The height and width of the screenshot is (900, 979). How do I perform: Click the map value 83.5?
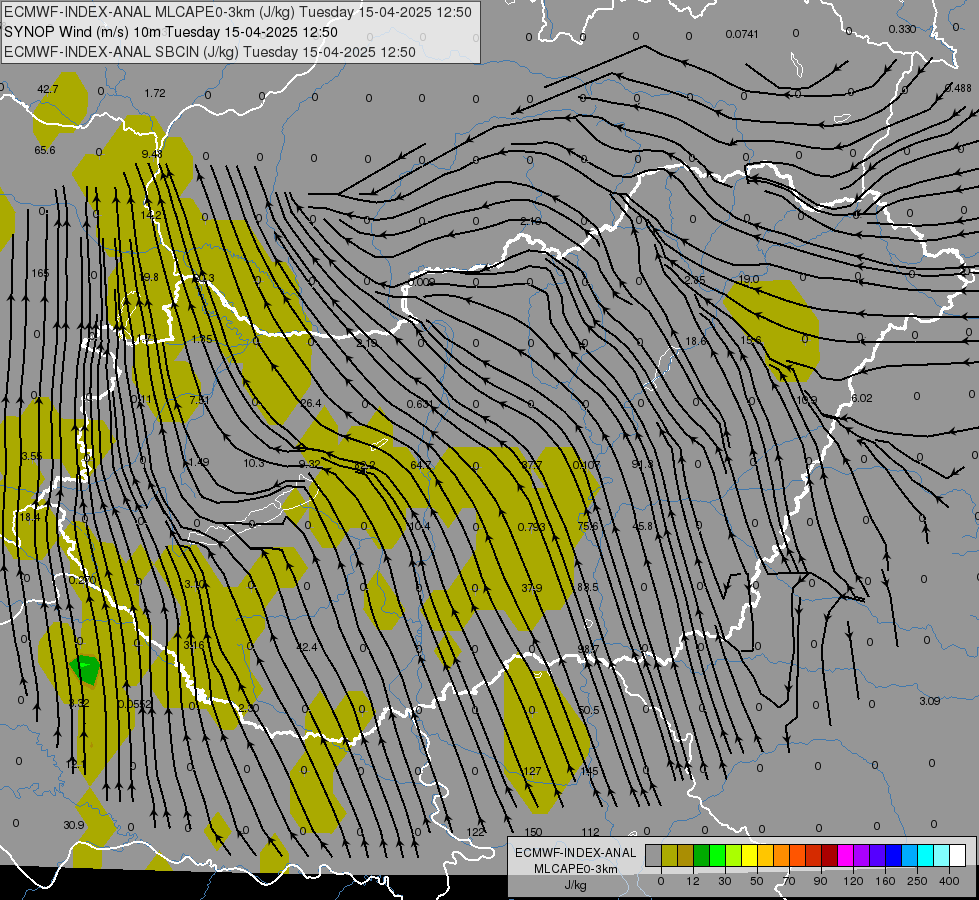[588, 587]
